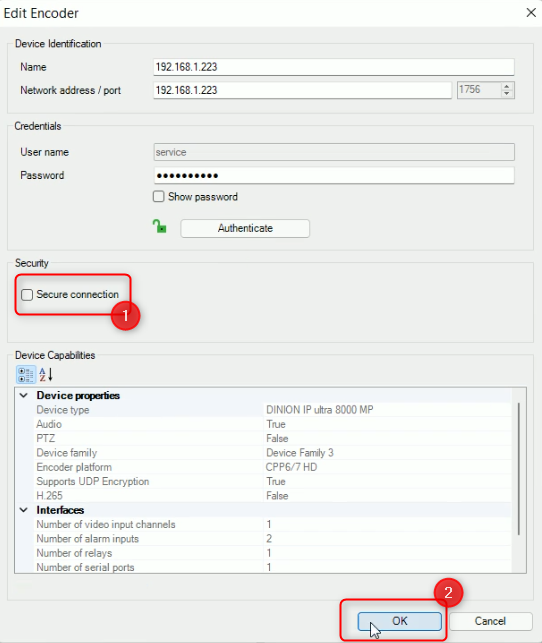The height and width of the screenshot is (643, 542).
Task: Switch to categorized view in Device Capabilities
Action: pos(26,374)
